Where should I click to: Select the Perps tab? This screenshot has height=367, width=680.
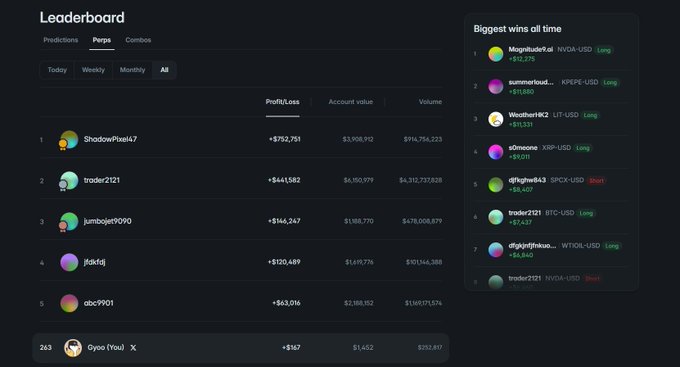[101, 40]
